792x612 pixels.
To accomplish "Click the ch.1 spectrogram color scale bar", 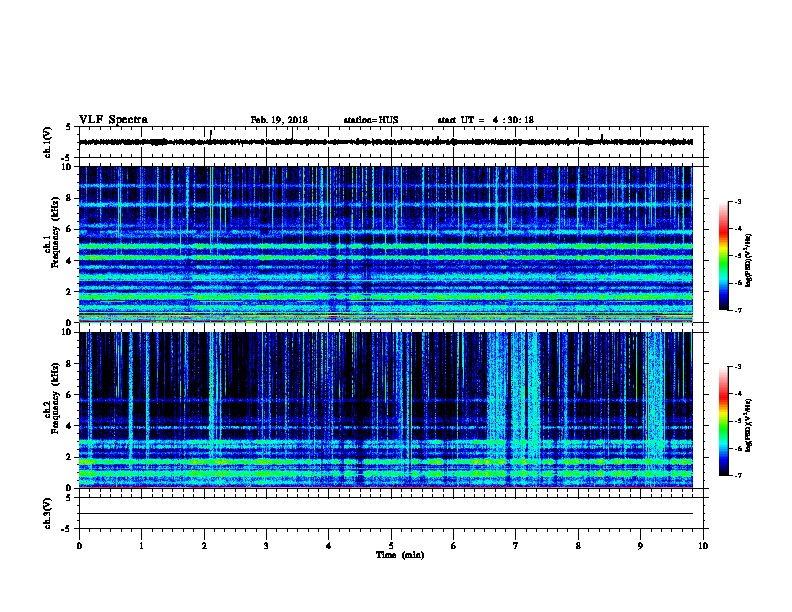I will (723, 256).
